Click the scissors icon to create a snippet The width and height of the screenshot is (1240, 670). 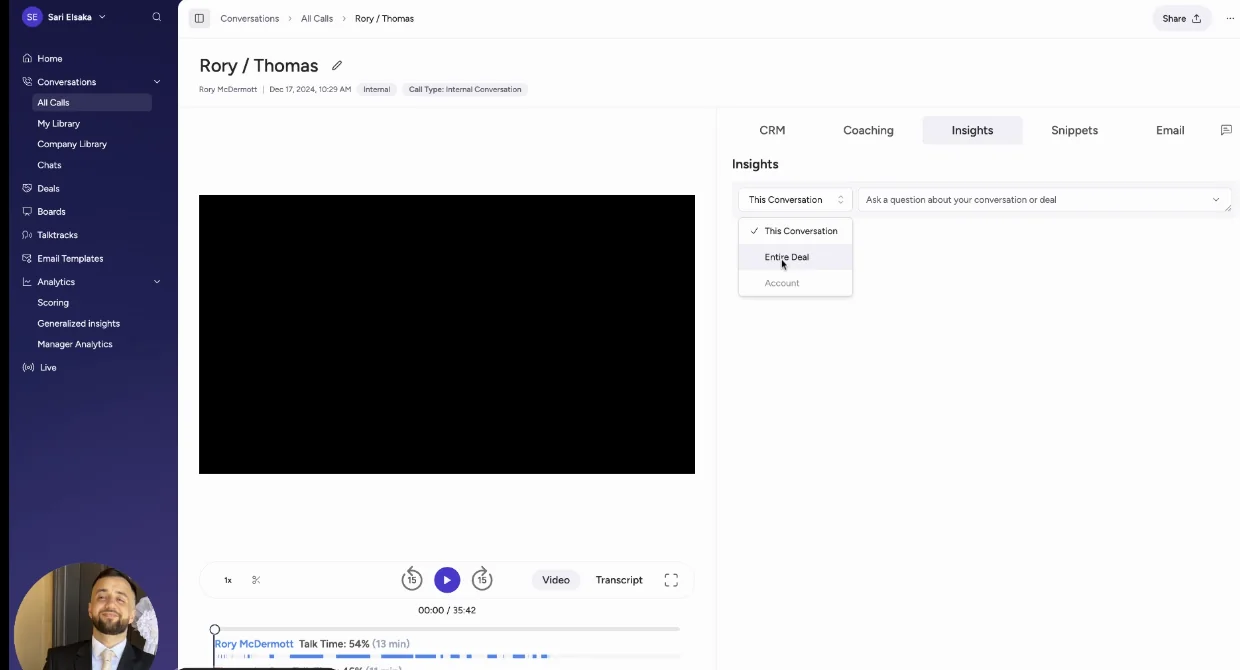tap(256, 580)
